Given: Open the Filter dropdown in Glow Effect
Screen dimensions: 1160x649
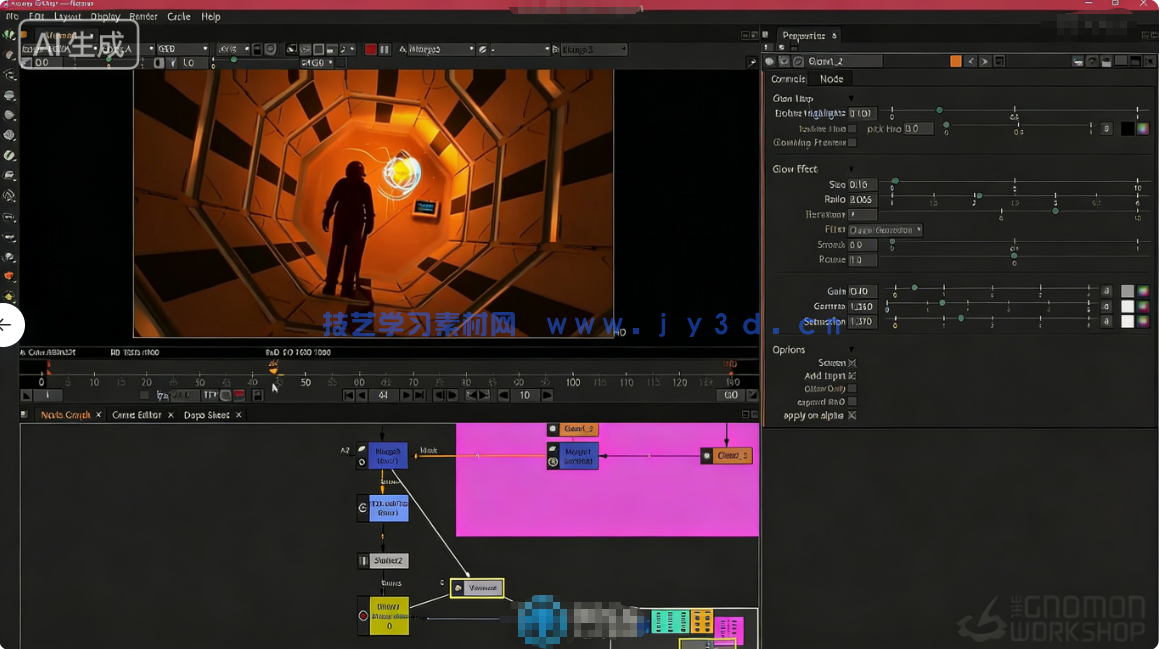Looking at the screenshot, I should coord(885,230).
